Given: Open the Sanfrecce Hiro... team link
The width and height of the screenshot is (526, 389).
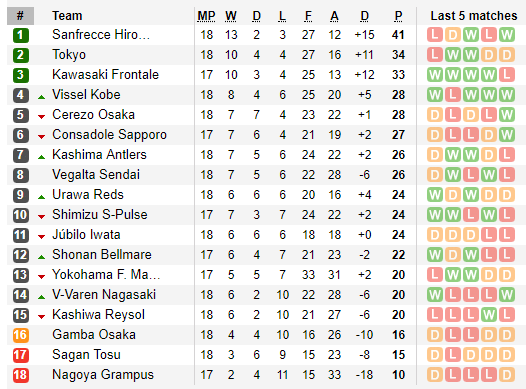Looking at the screenshot, I should [x=101, y=35].
